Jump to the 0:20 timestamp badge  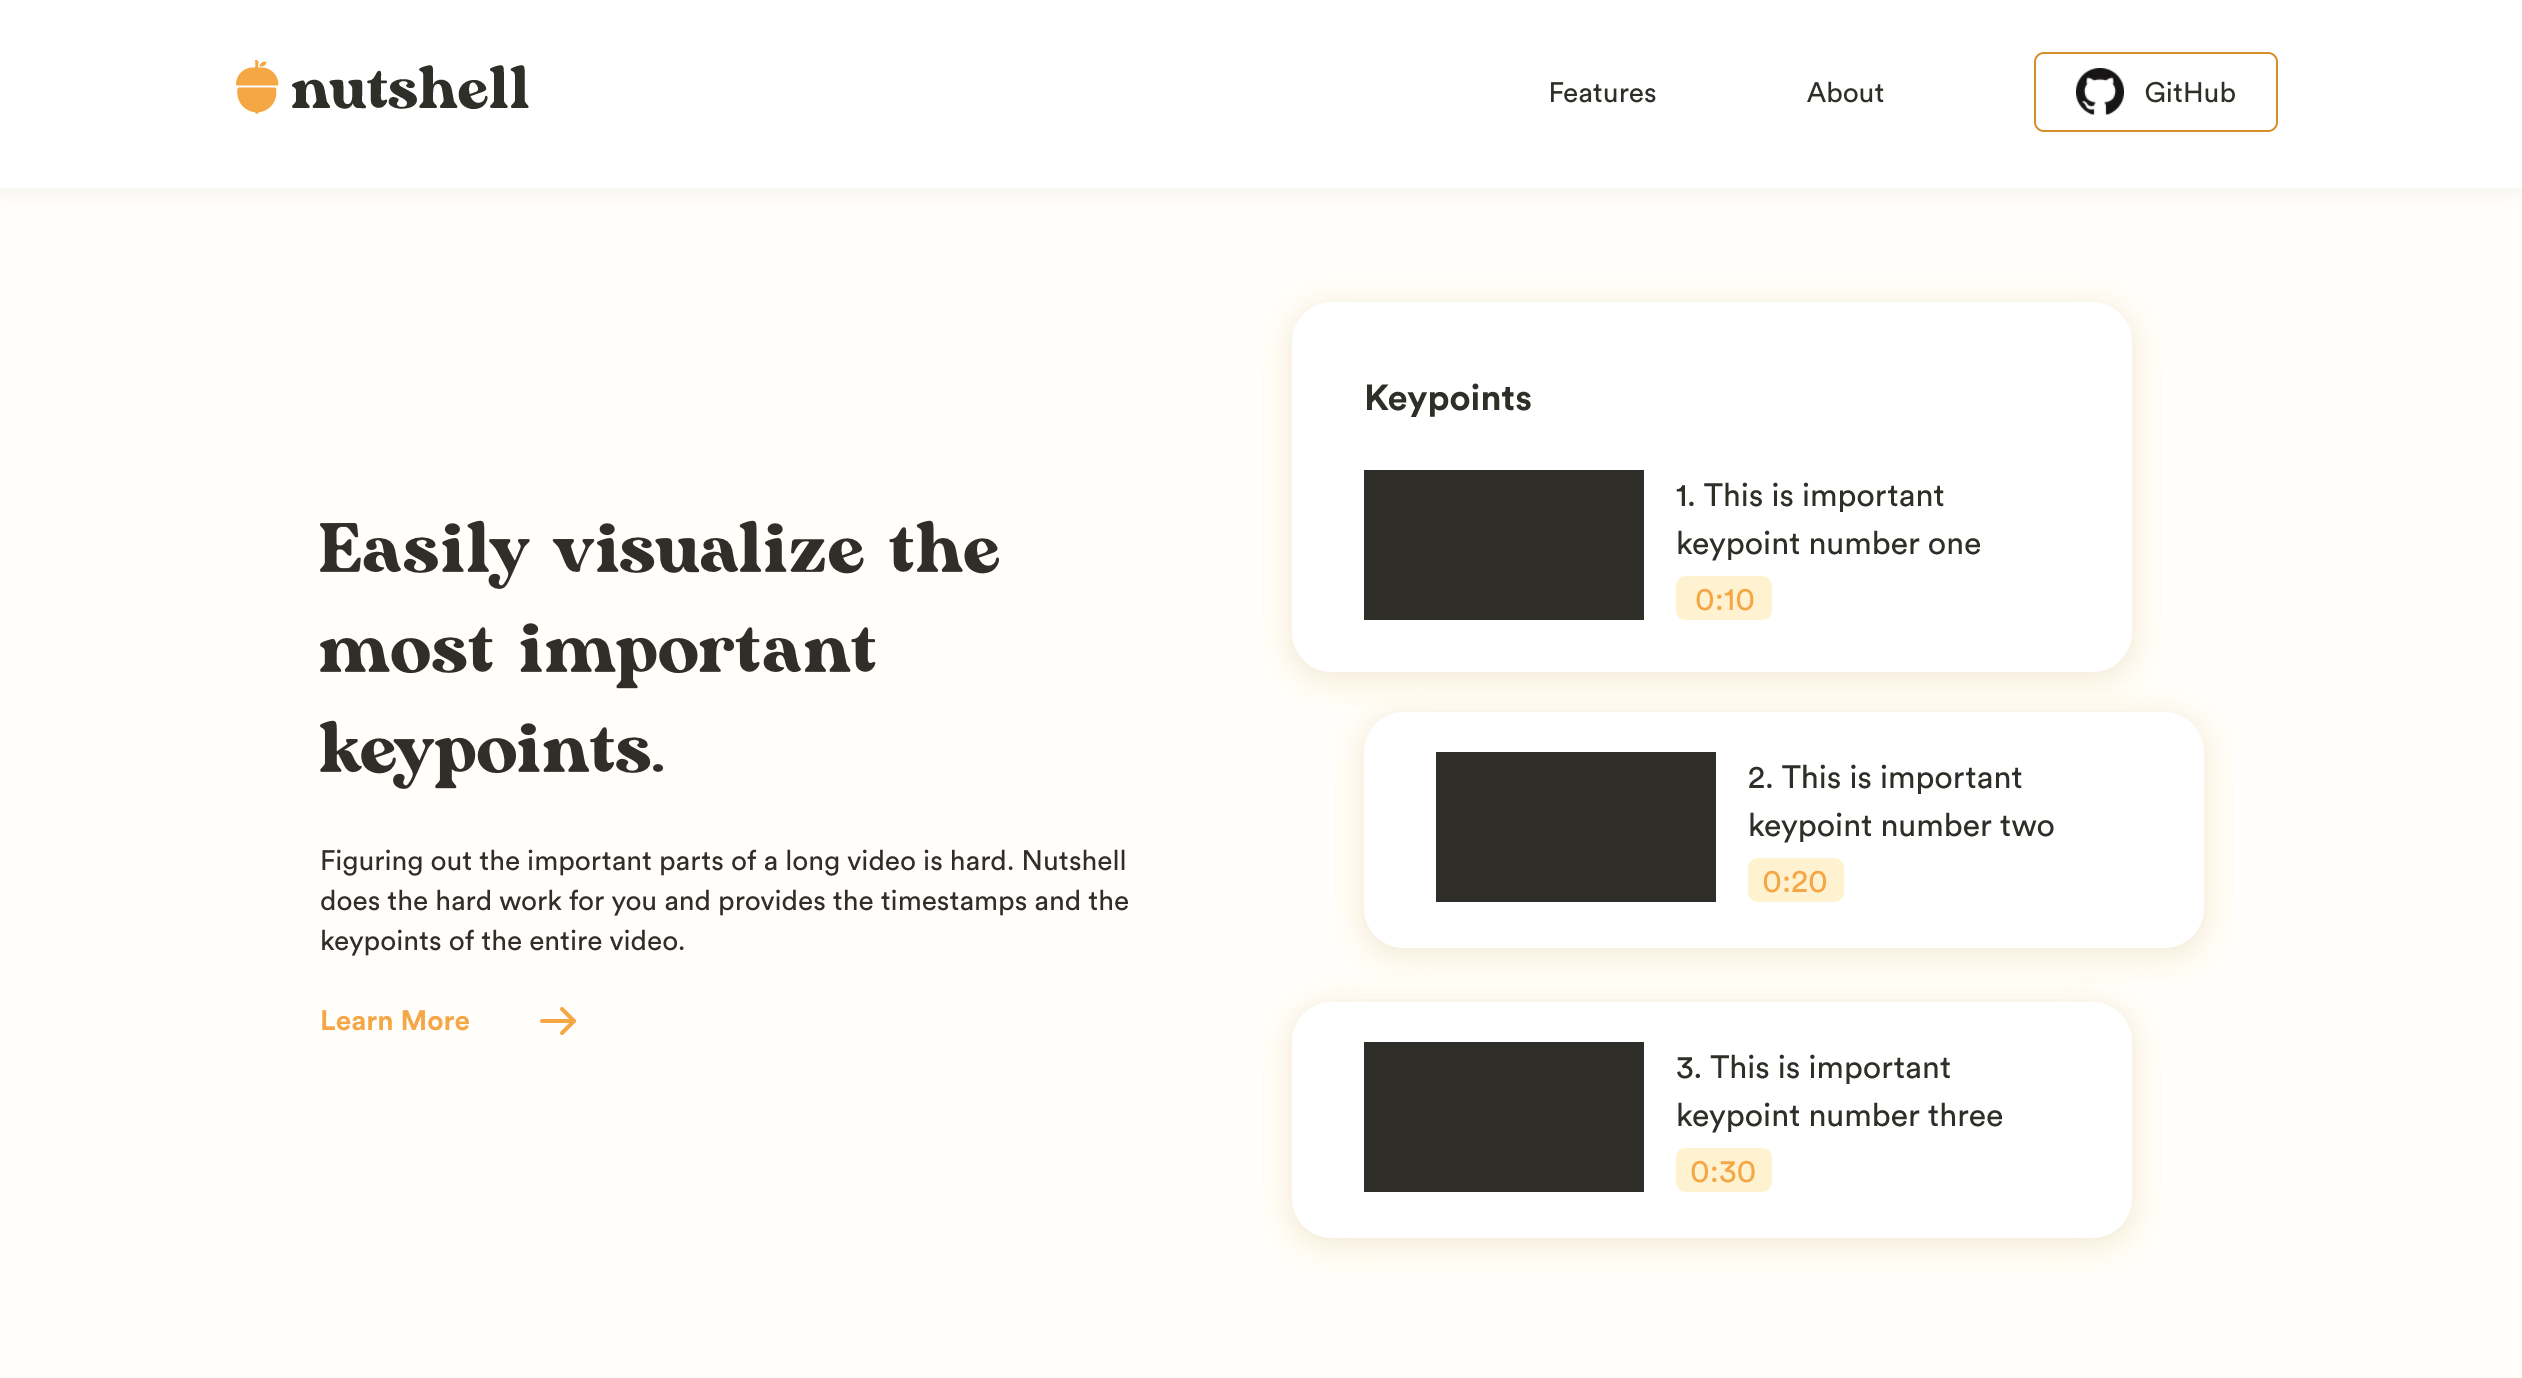point(1795,881)
